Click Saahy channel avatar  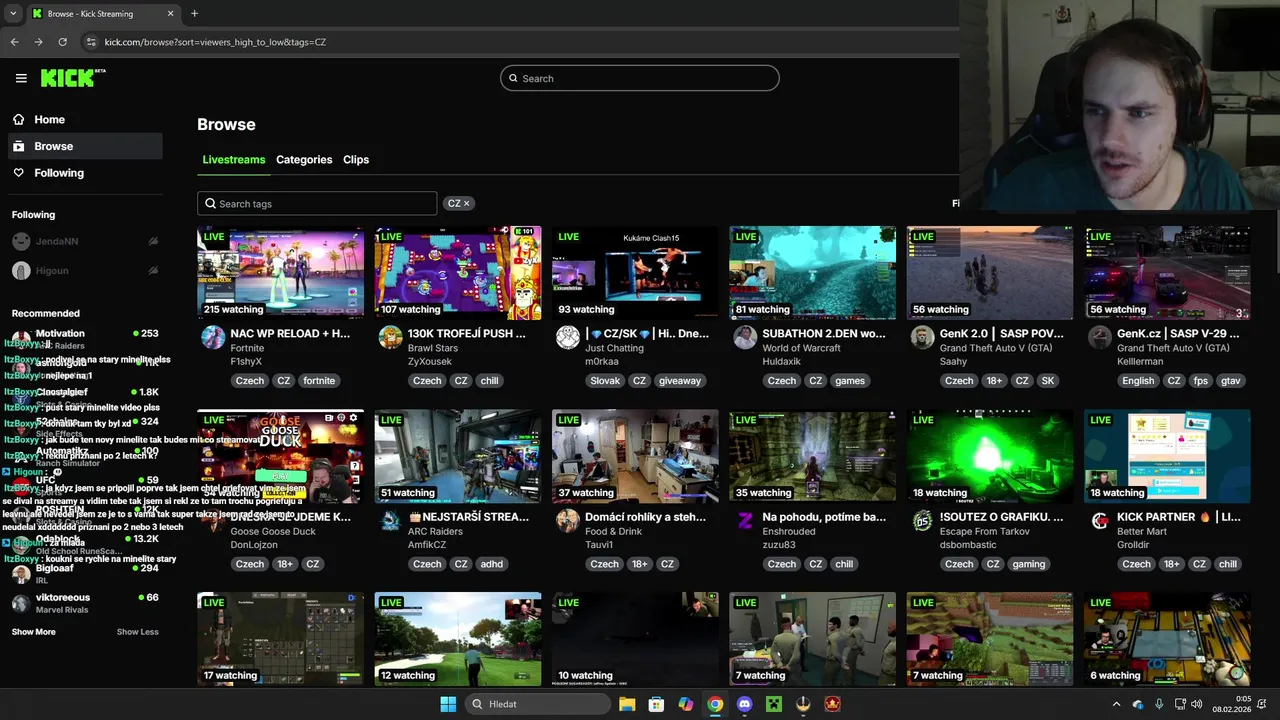tap(922, 337)
